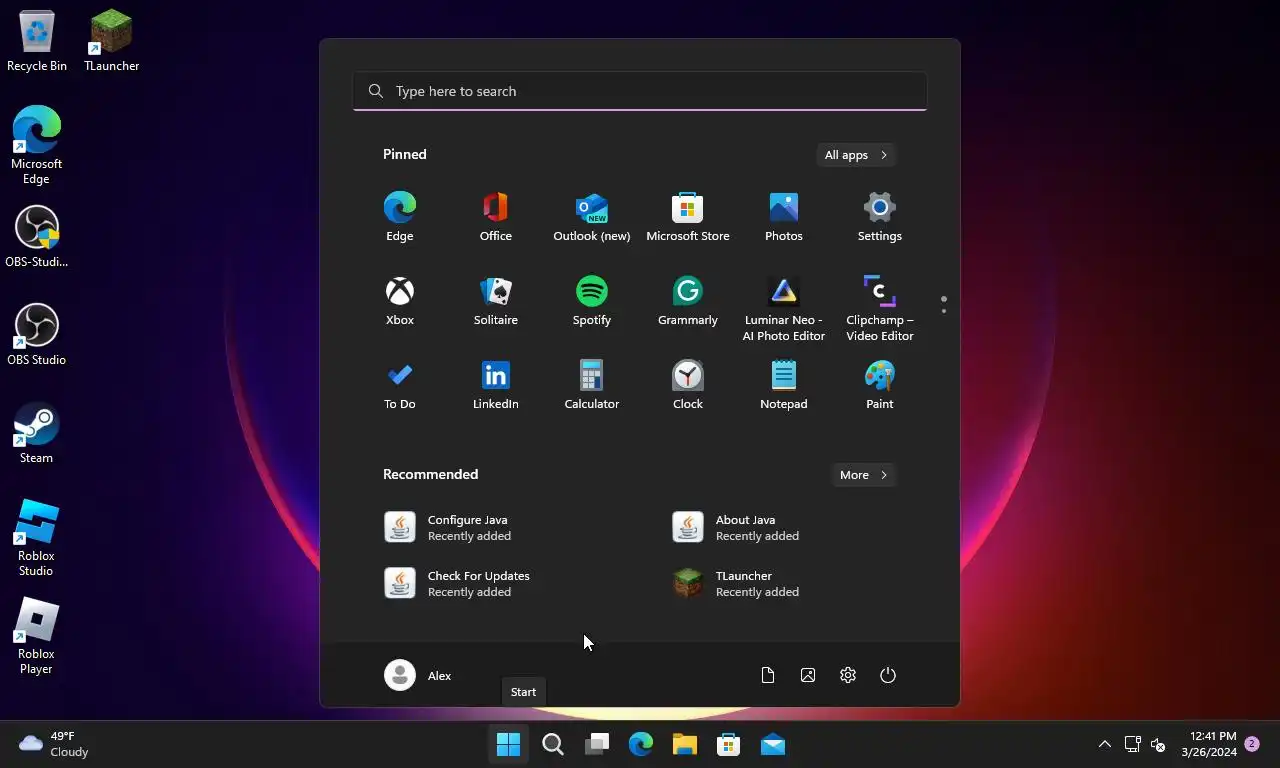Open Edge browser from taskbar
The height and width of the screenshot is (768, 1280).
pos(640,744)
